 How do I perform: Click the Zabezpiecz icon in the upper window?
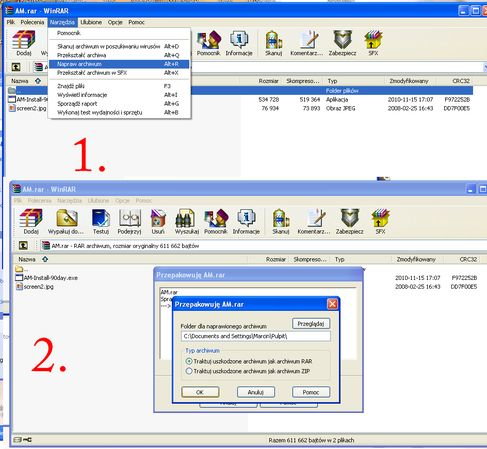pyautogui.click(x=342, y=43)
